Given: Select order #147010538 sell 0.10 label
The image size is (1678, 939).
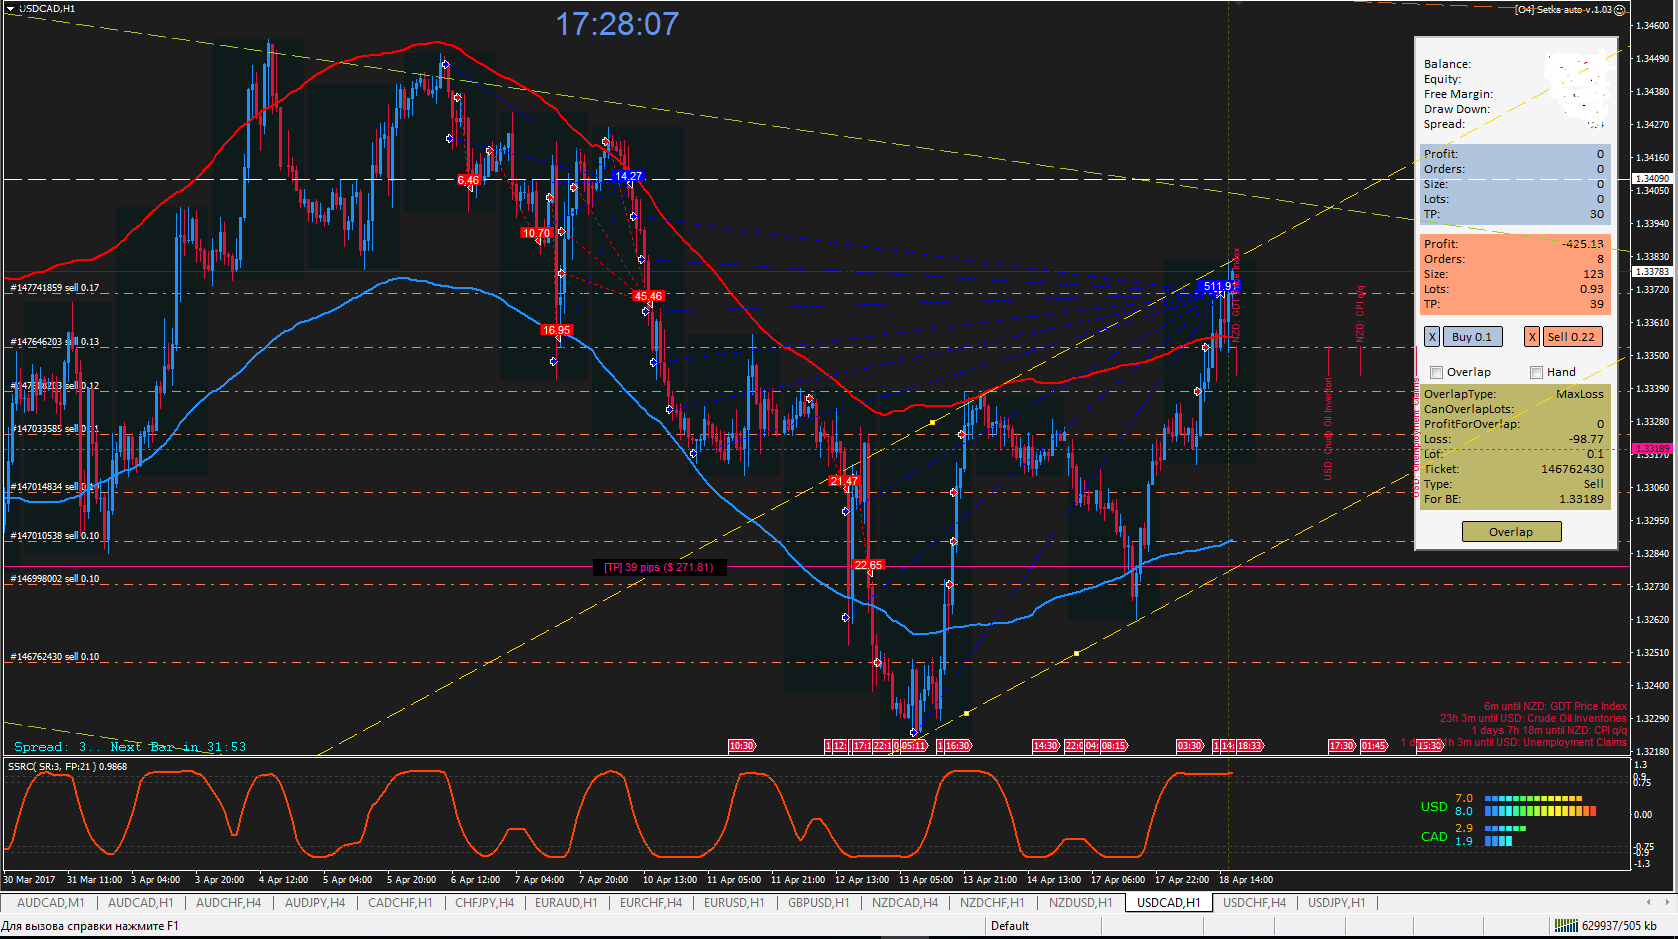Looking at the screenshot, I should 55,536.
